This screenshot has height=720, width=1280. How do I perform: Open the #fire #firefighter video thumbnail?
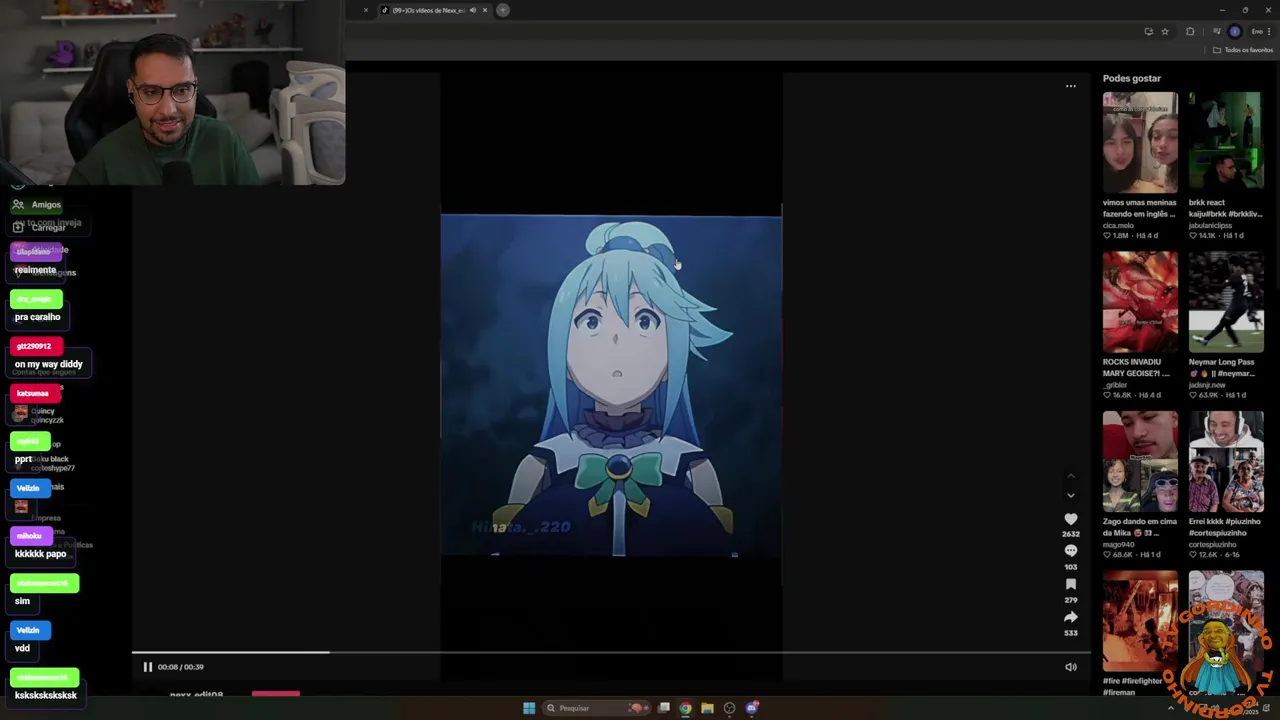pos(1140,621)
